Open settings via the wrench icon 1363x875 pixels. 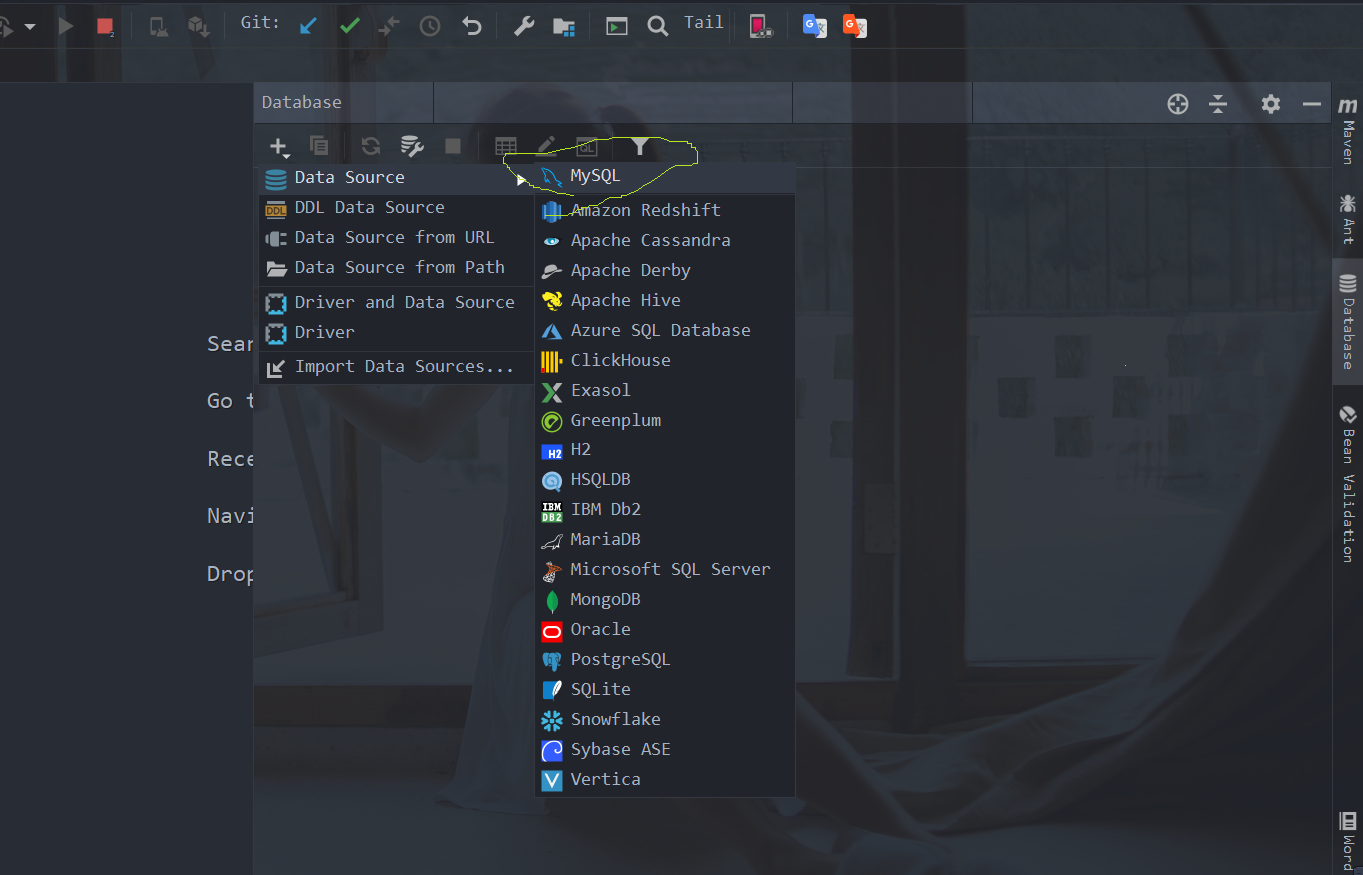(x=524, y=26)
